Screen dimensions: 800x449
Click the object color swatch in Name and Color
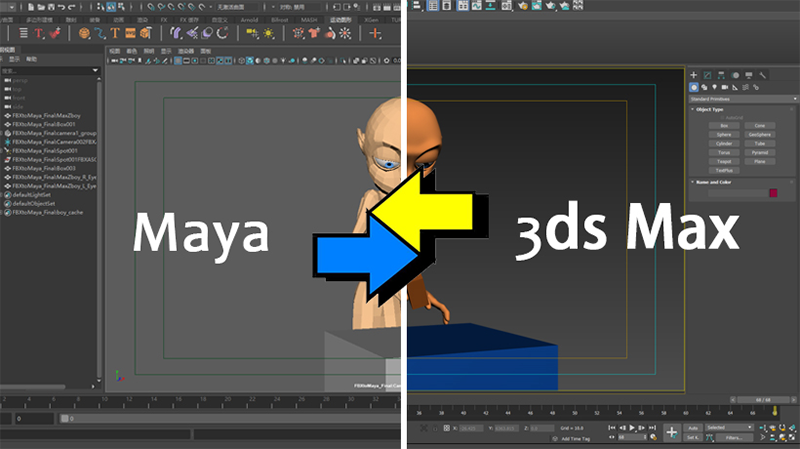point(772,193)
